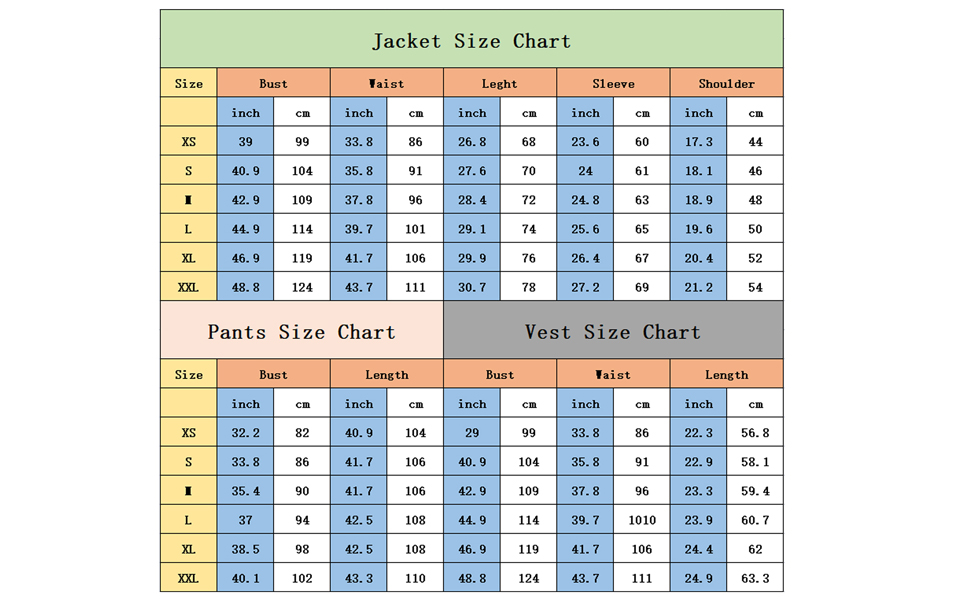Click the pants XS bust 32.2 inch cell
The width and height of the screenshot is (970, 600).
tap(246, 432)
